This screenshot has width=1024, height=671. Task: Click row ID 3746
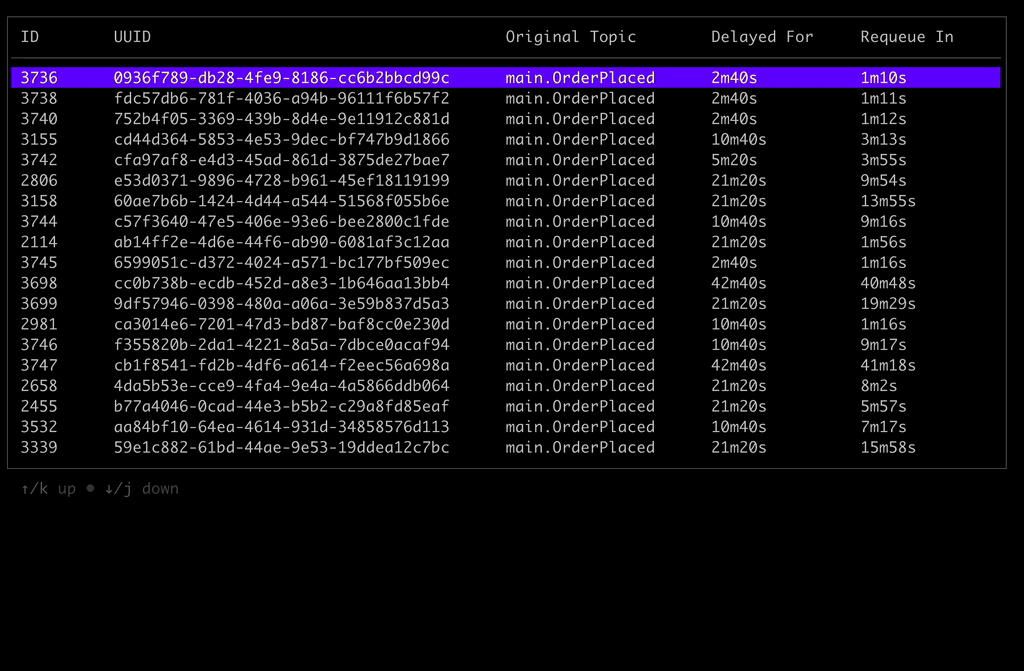click(x=505, y=345)
